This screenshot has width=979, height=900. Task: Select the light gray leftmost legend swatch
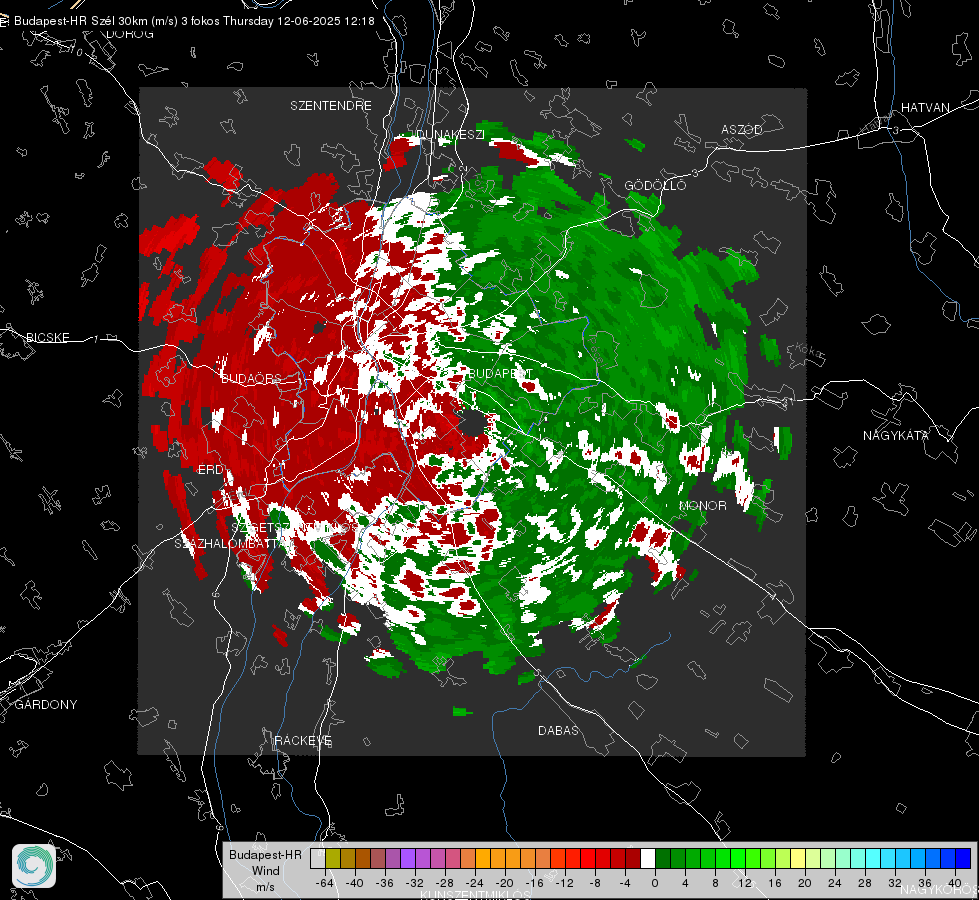coord(318,859)
